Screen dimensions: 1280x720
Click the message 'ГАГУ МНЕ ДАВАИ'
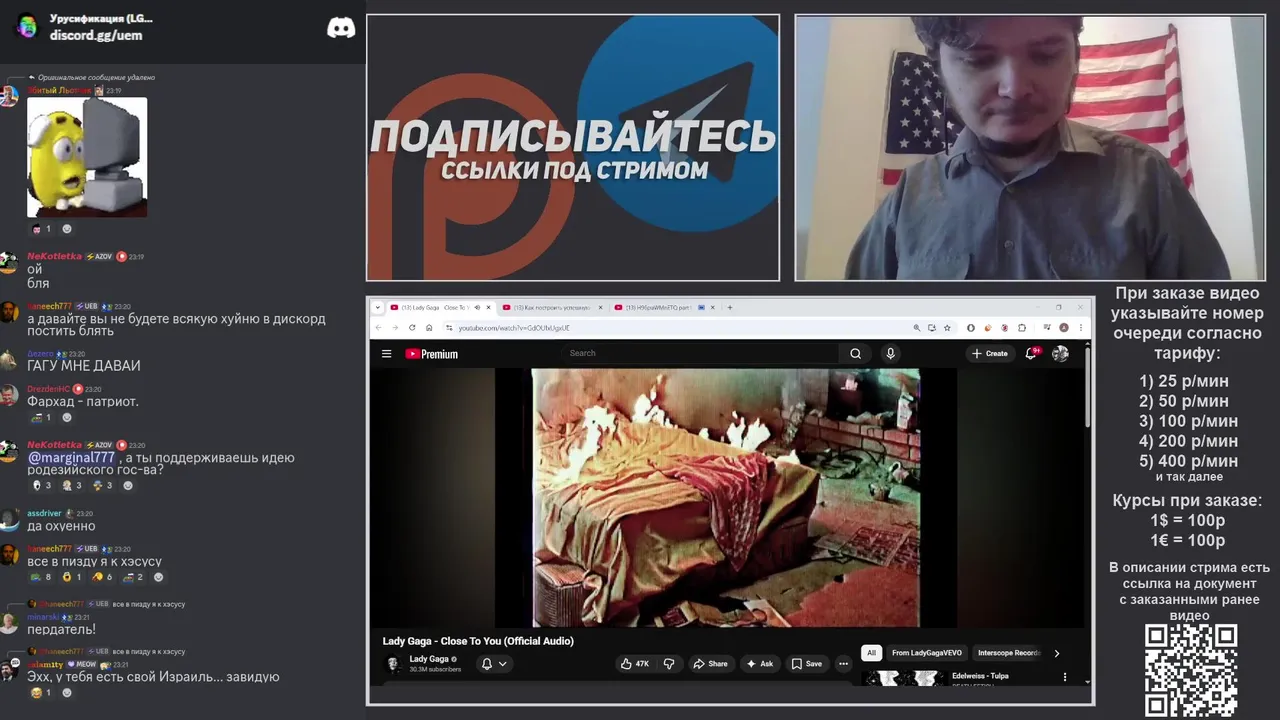(x=84, y=366)
